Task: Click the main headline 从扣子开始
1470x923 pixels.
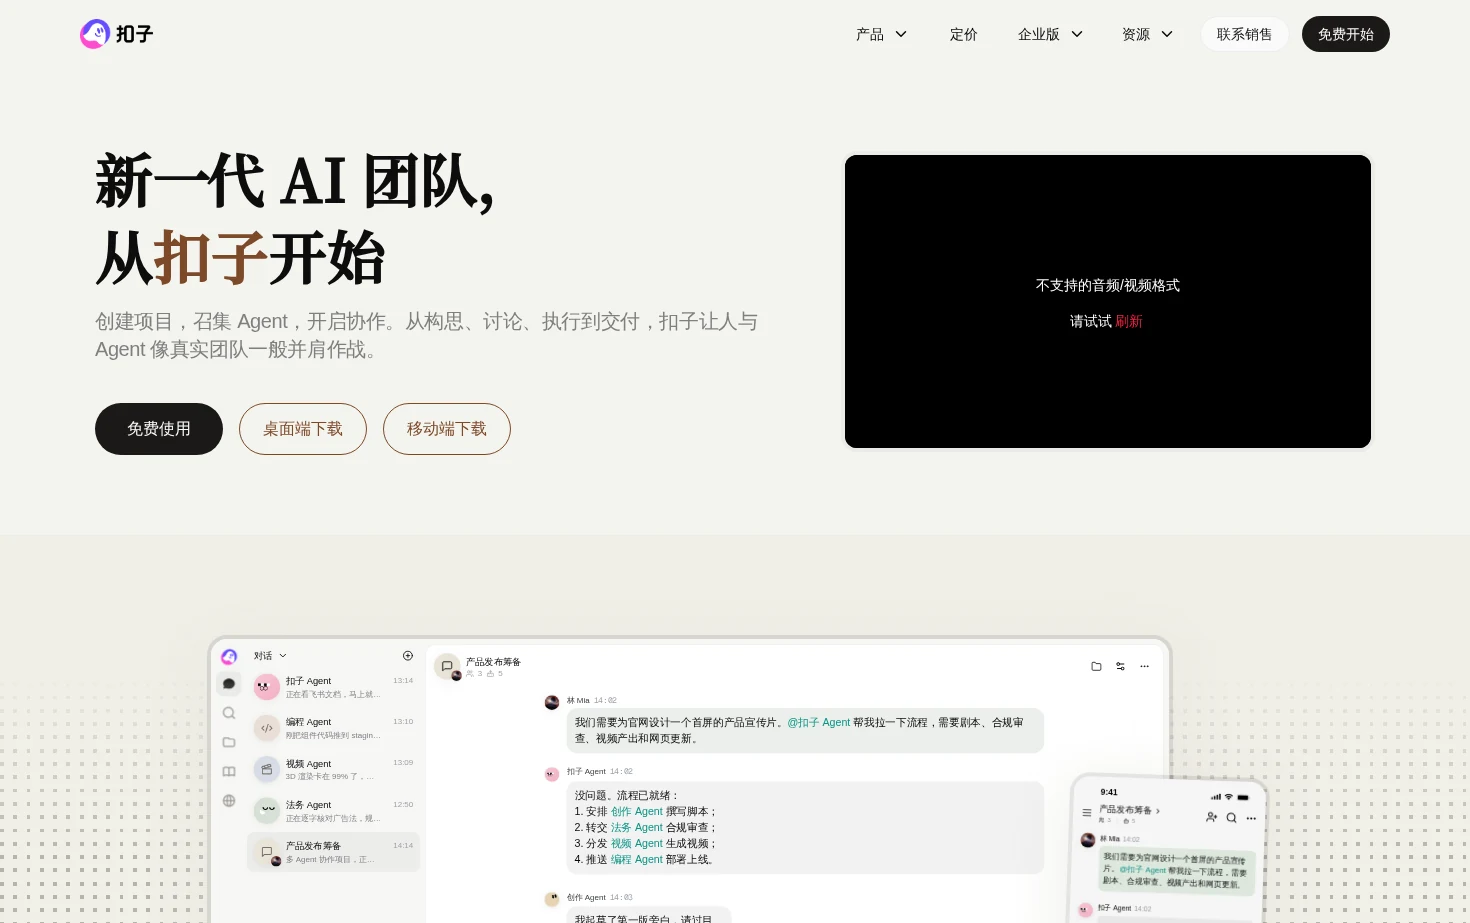Action: point(240,258)
